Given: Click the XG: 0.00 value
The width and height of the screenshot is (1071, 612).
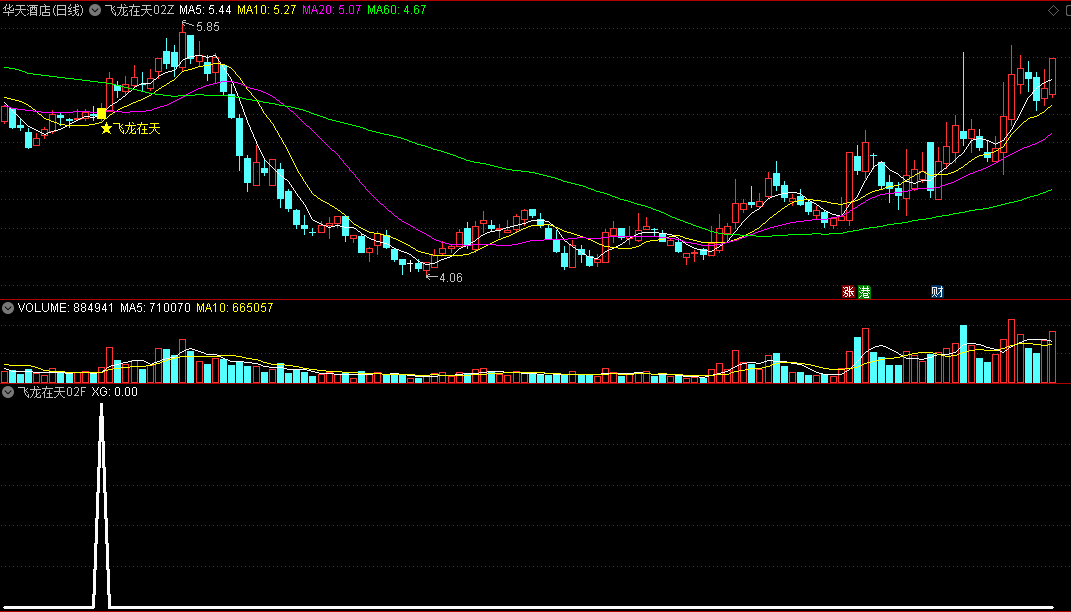Looking at the screenshot, I should 114,392.
